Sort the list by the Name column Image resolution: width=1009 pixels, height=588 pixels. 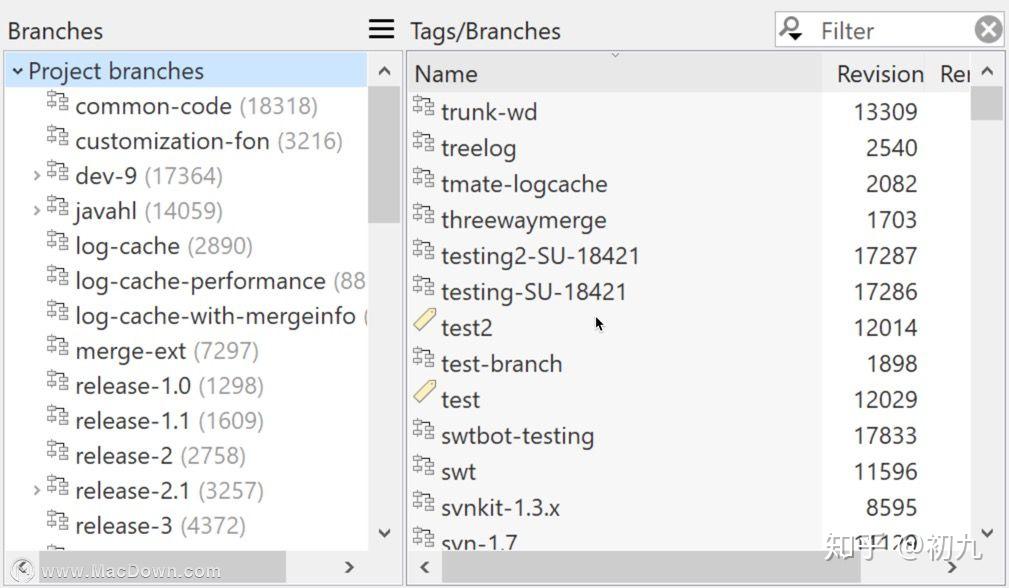tap(445, 73)
